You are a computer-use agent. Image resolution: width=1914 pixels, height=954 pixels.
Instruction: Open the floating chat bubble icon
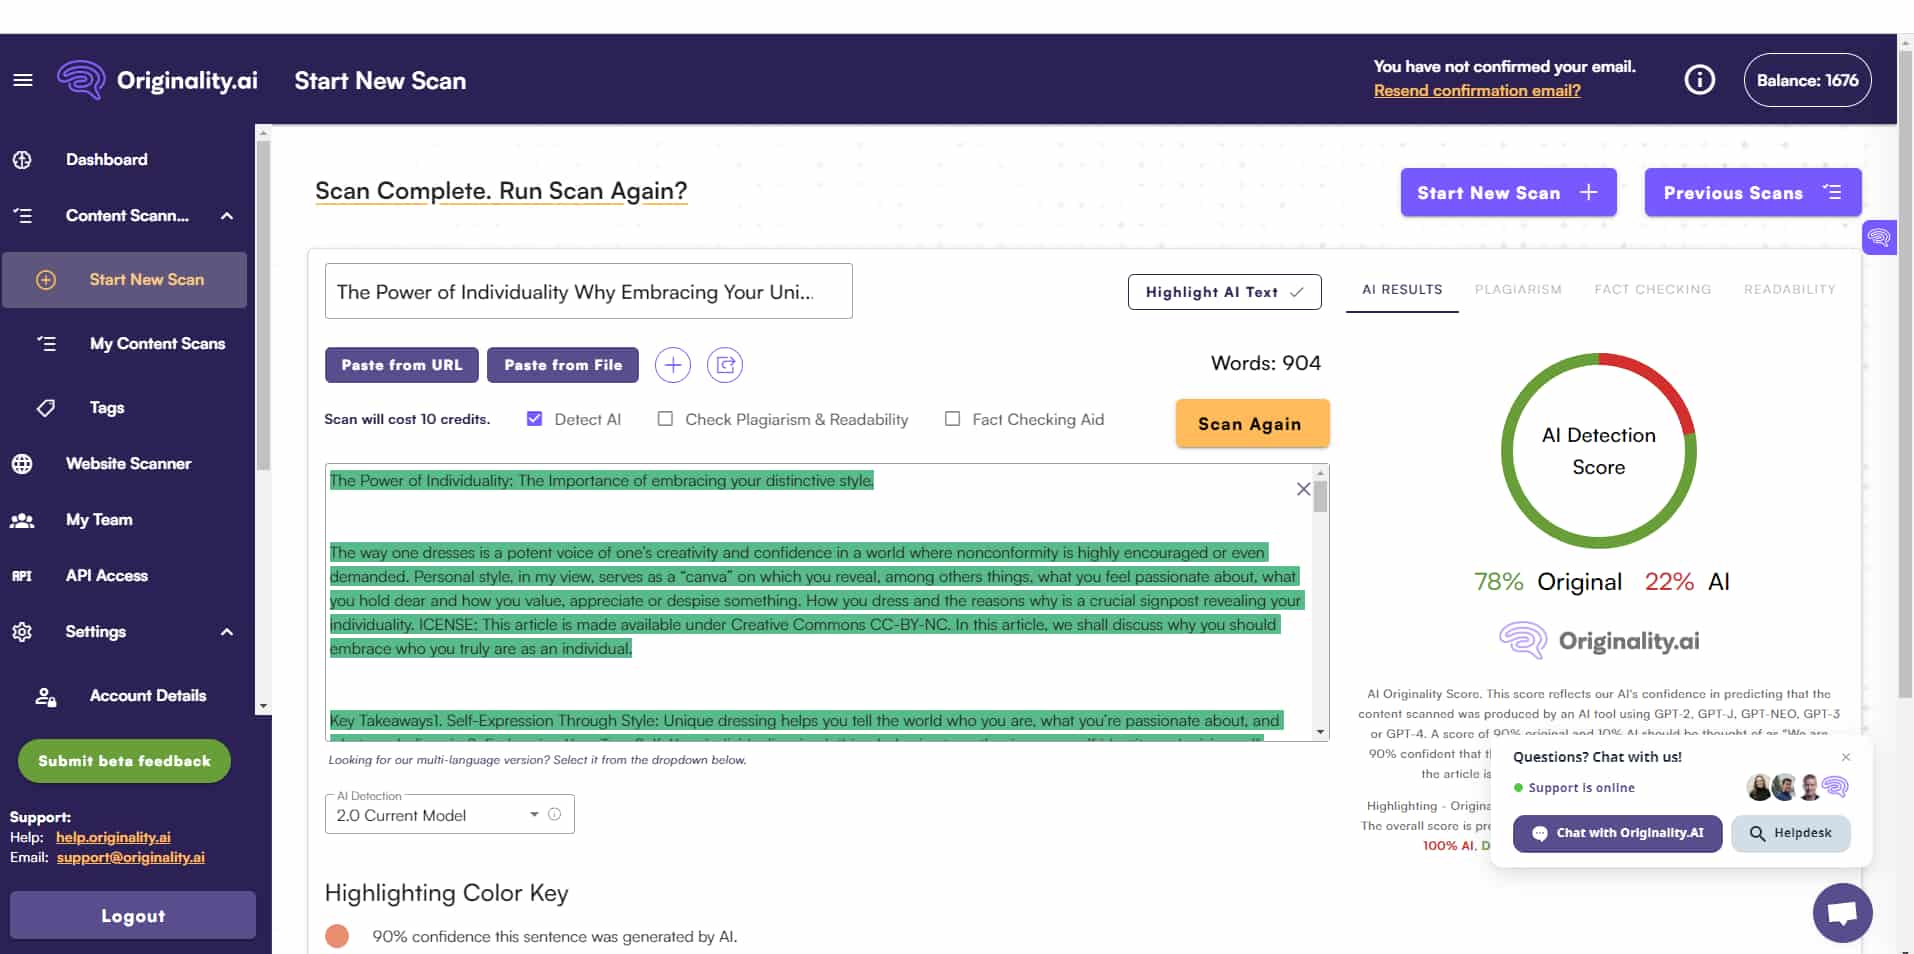coord(1842,912)
